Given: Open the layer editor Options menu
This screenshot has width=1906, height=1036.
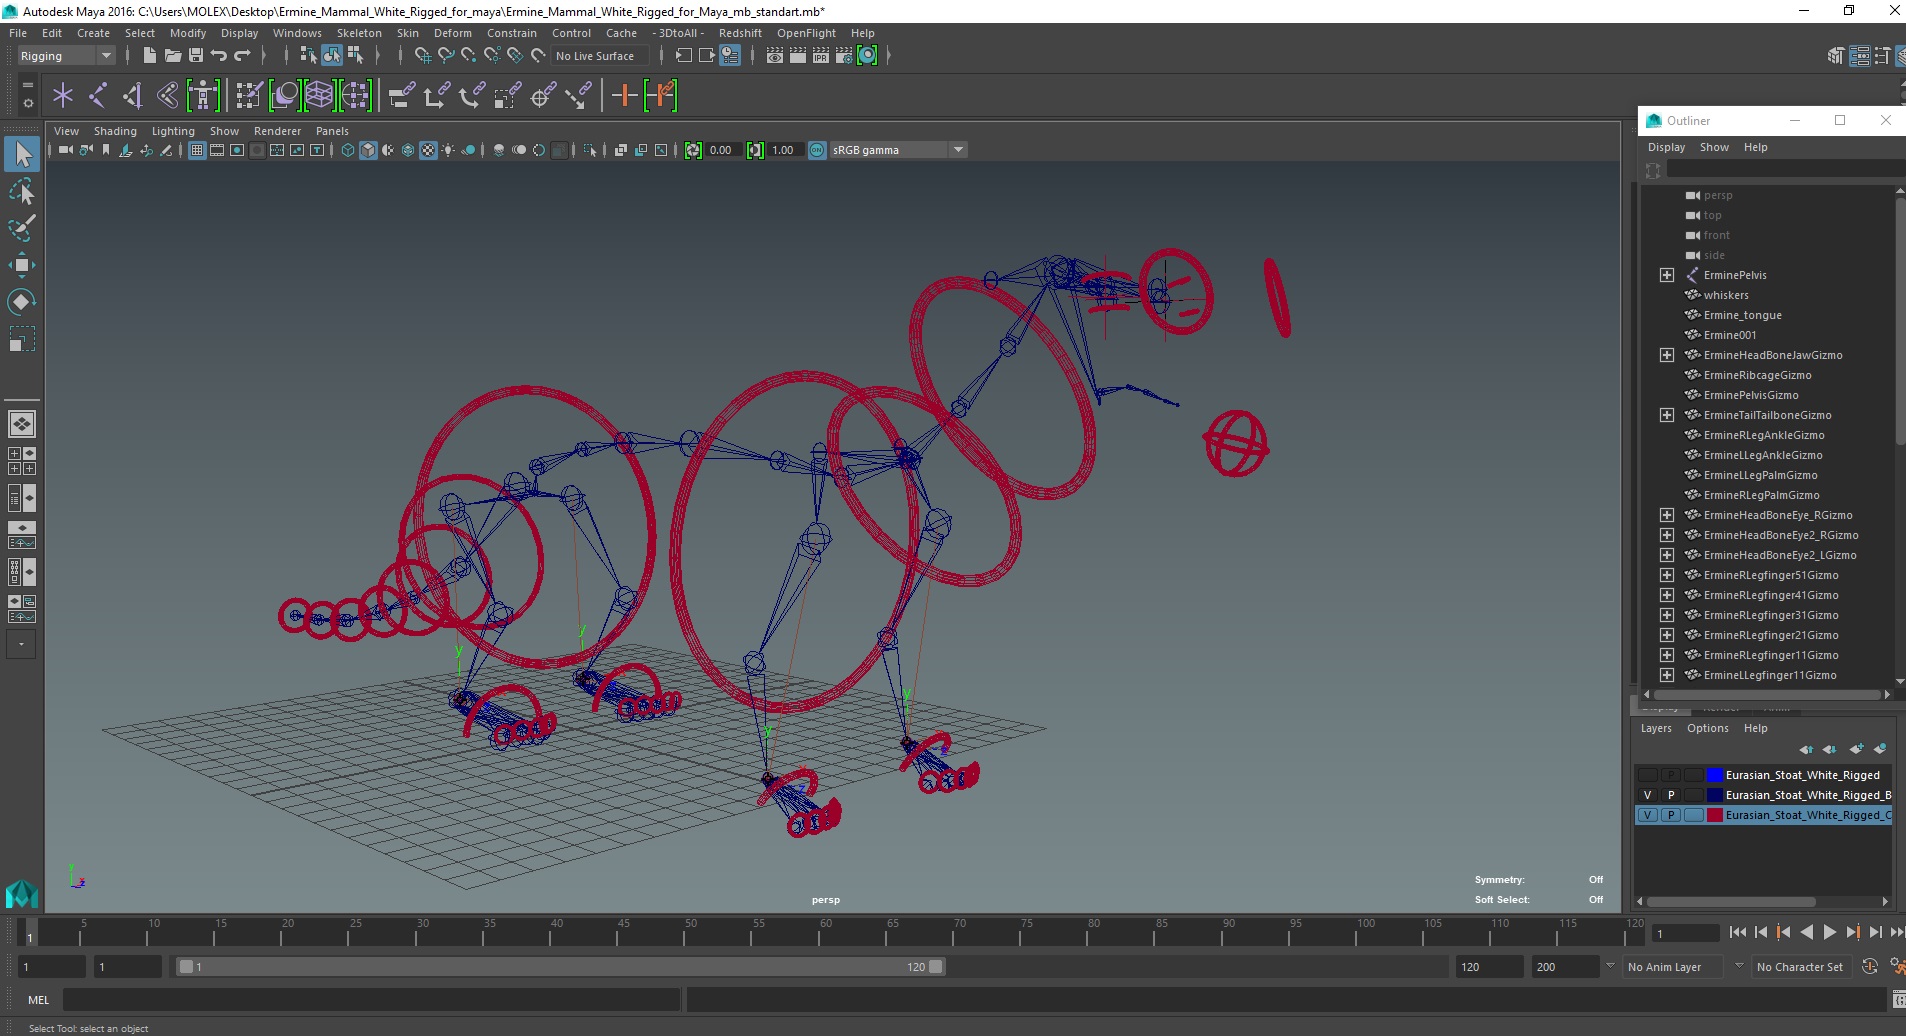Looking at the screenshot, I should 1707,728.
